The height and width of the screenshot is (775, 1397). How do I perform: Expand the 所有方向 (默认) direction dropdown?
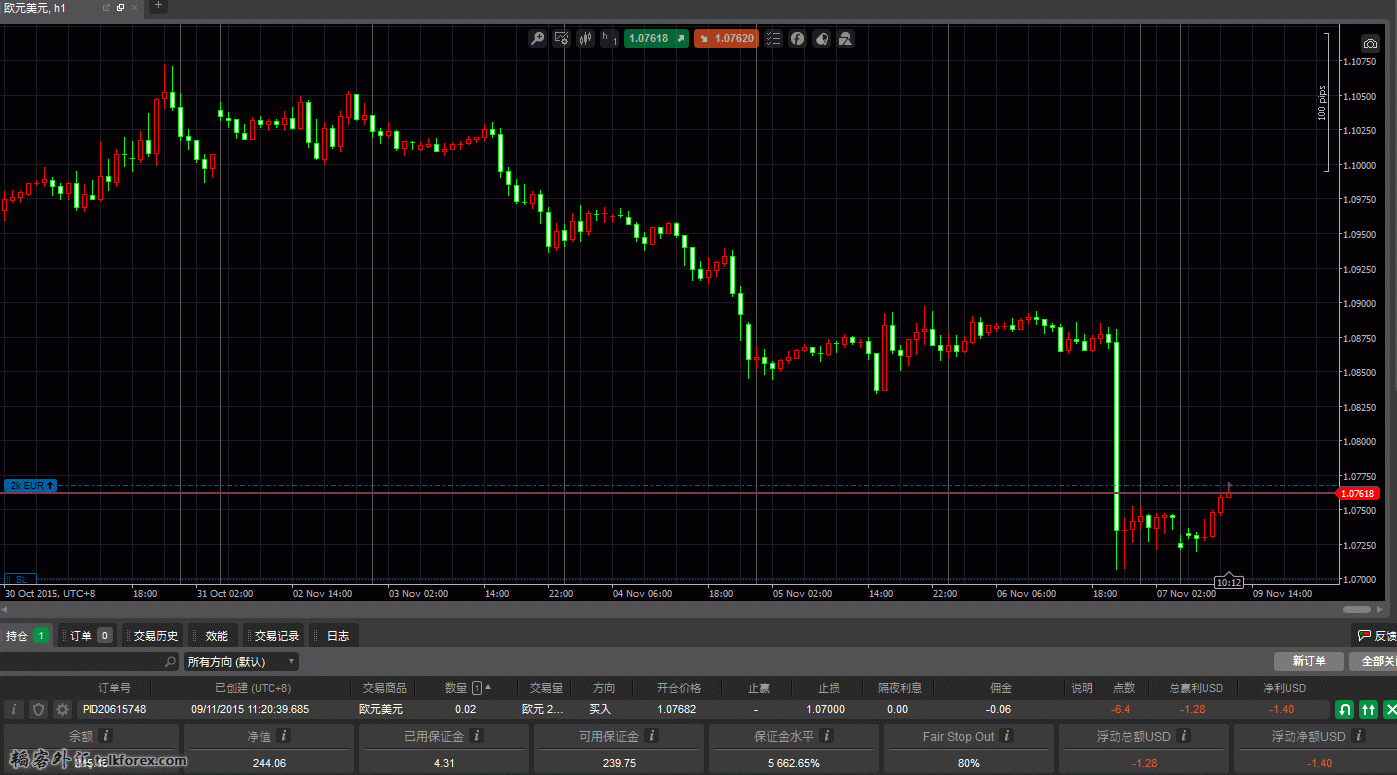(x=241, y=662)
